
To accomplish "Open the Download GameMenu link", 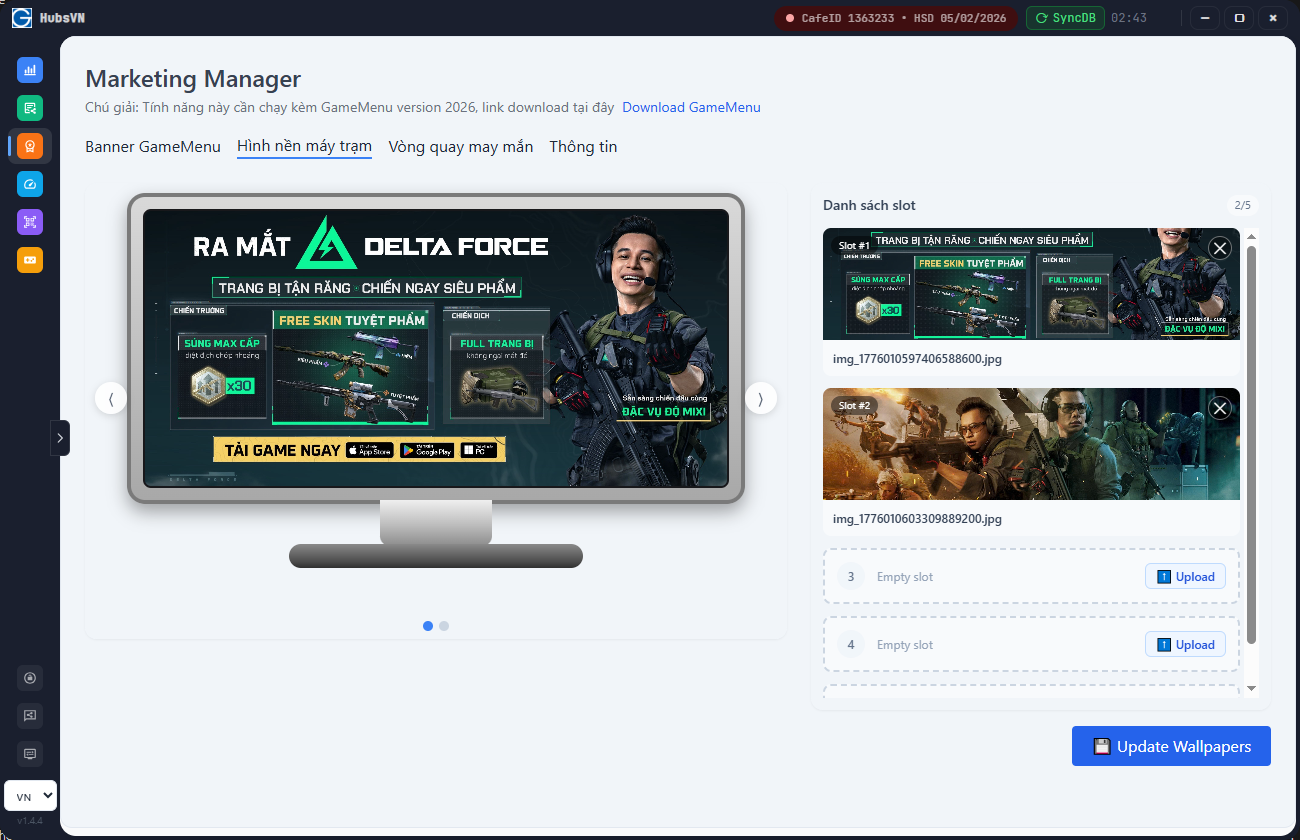I will [x=691, y=107].
